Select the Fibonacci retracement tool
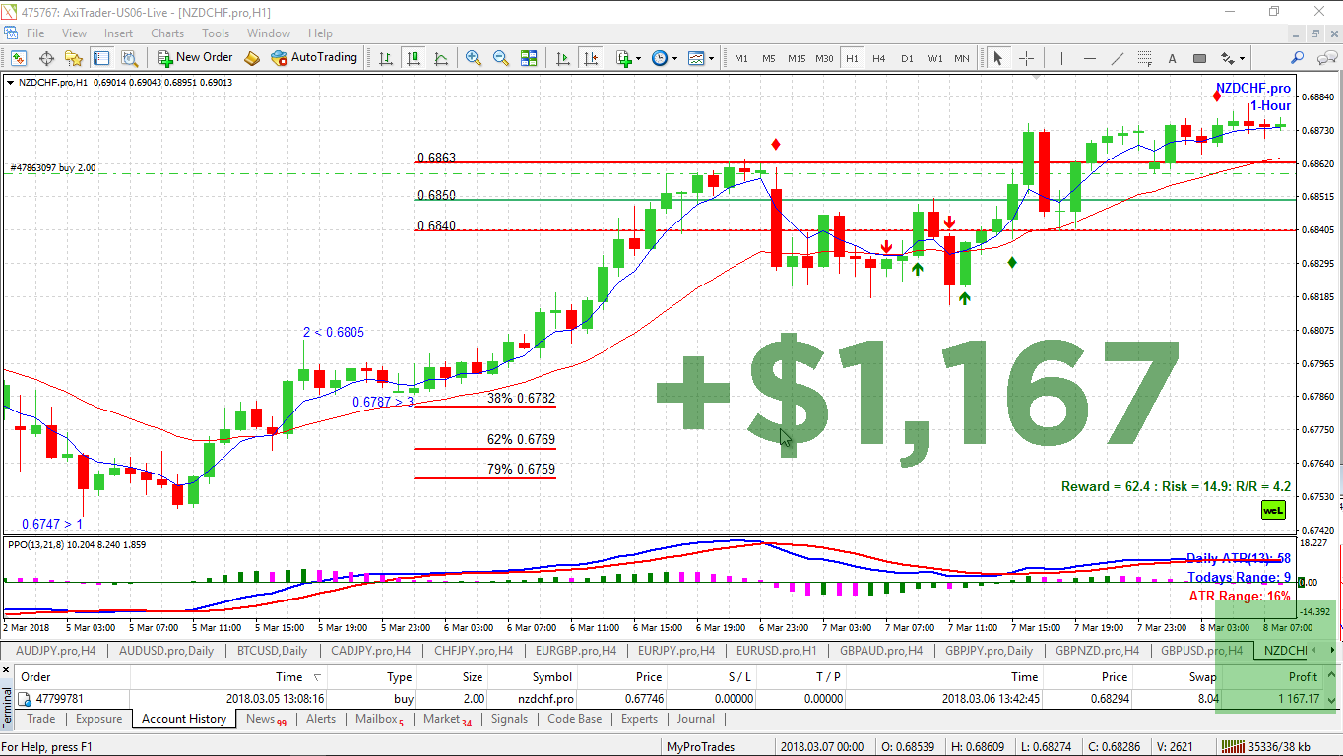1343x756 pixels. pyautogui.click(x=1146, y=58)
